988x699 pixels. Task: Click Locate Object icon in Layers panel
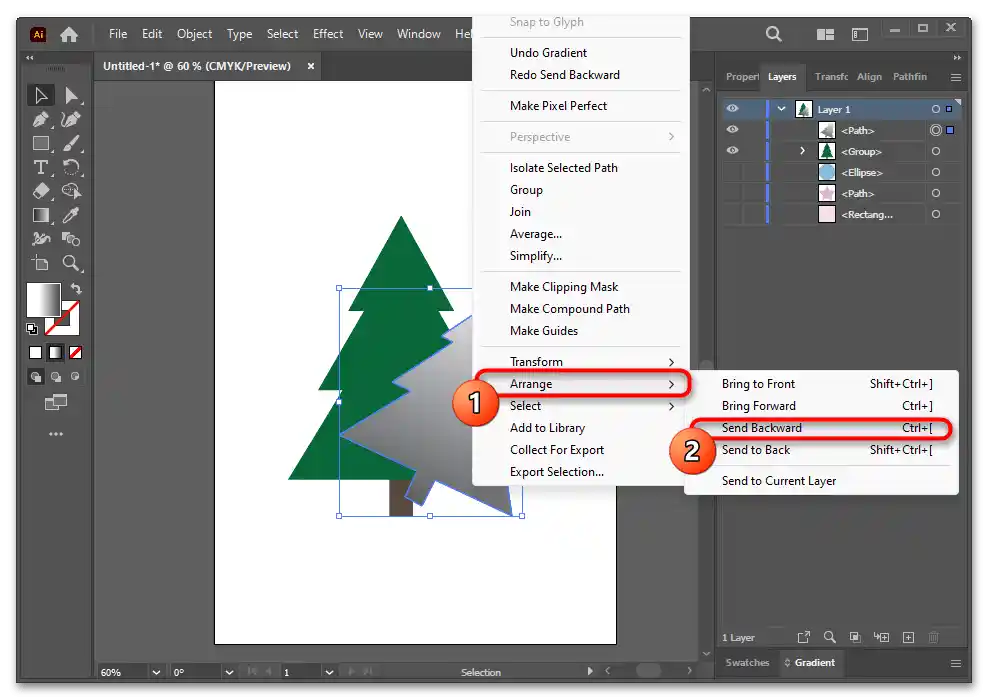[829, 637]
